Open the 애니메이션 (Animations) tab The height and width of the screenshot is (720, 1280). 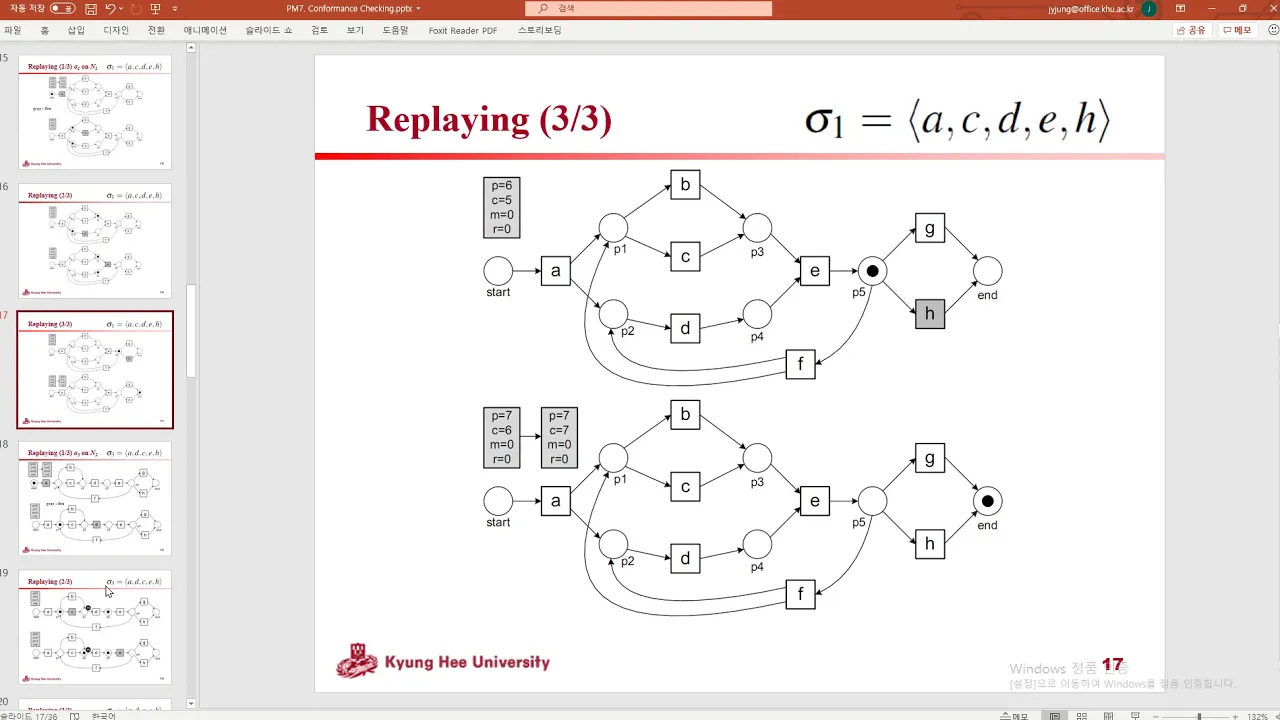tap(205, 30)
